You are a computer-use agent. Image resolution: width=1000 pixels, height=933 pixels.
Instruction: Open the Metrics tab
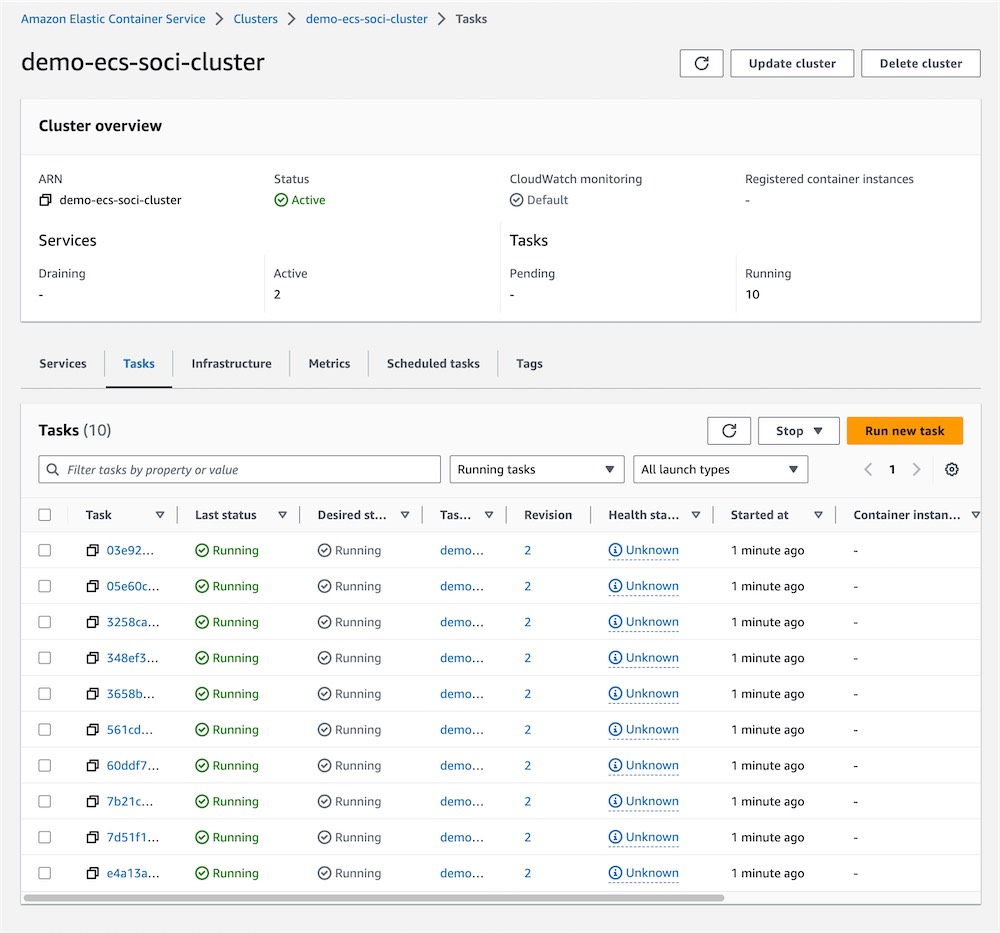point(329,364)
